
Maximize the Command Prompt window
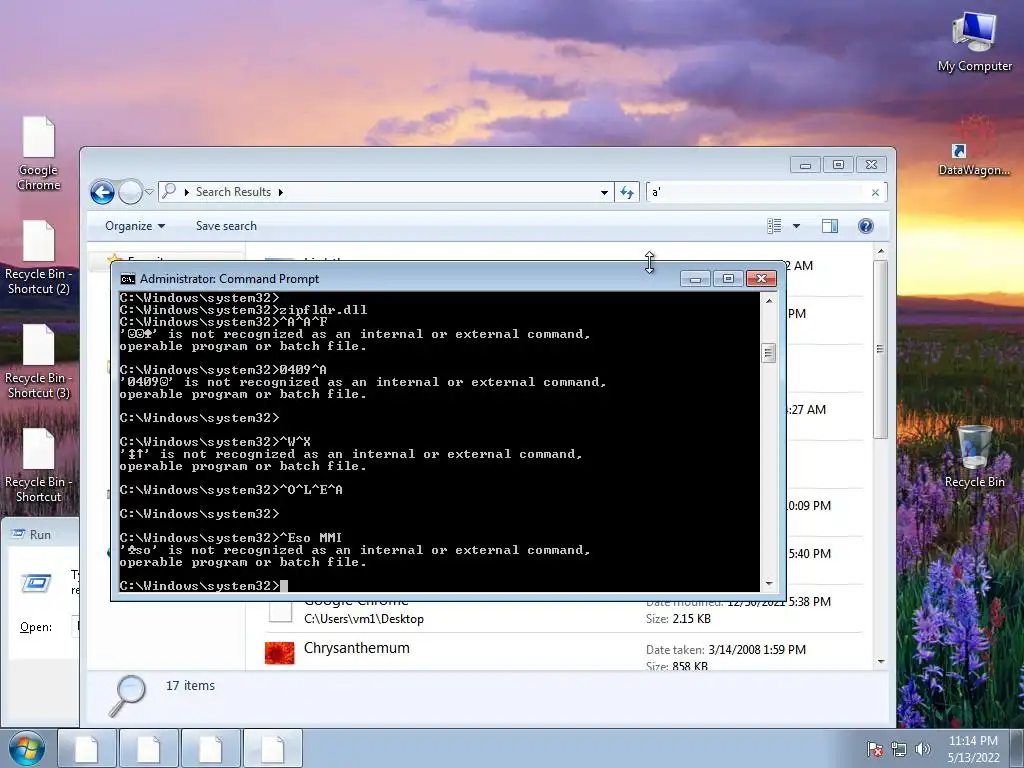coord(728,279)
